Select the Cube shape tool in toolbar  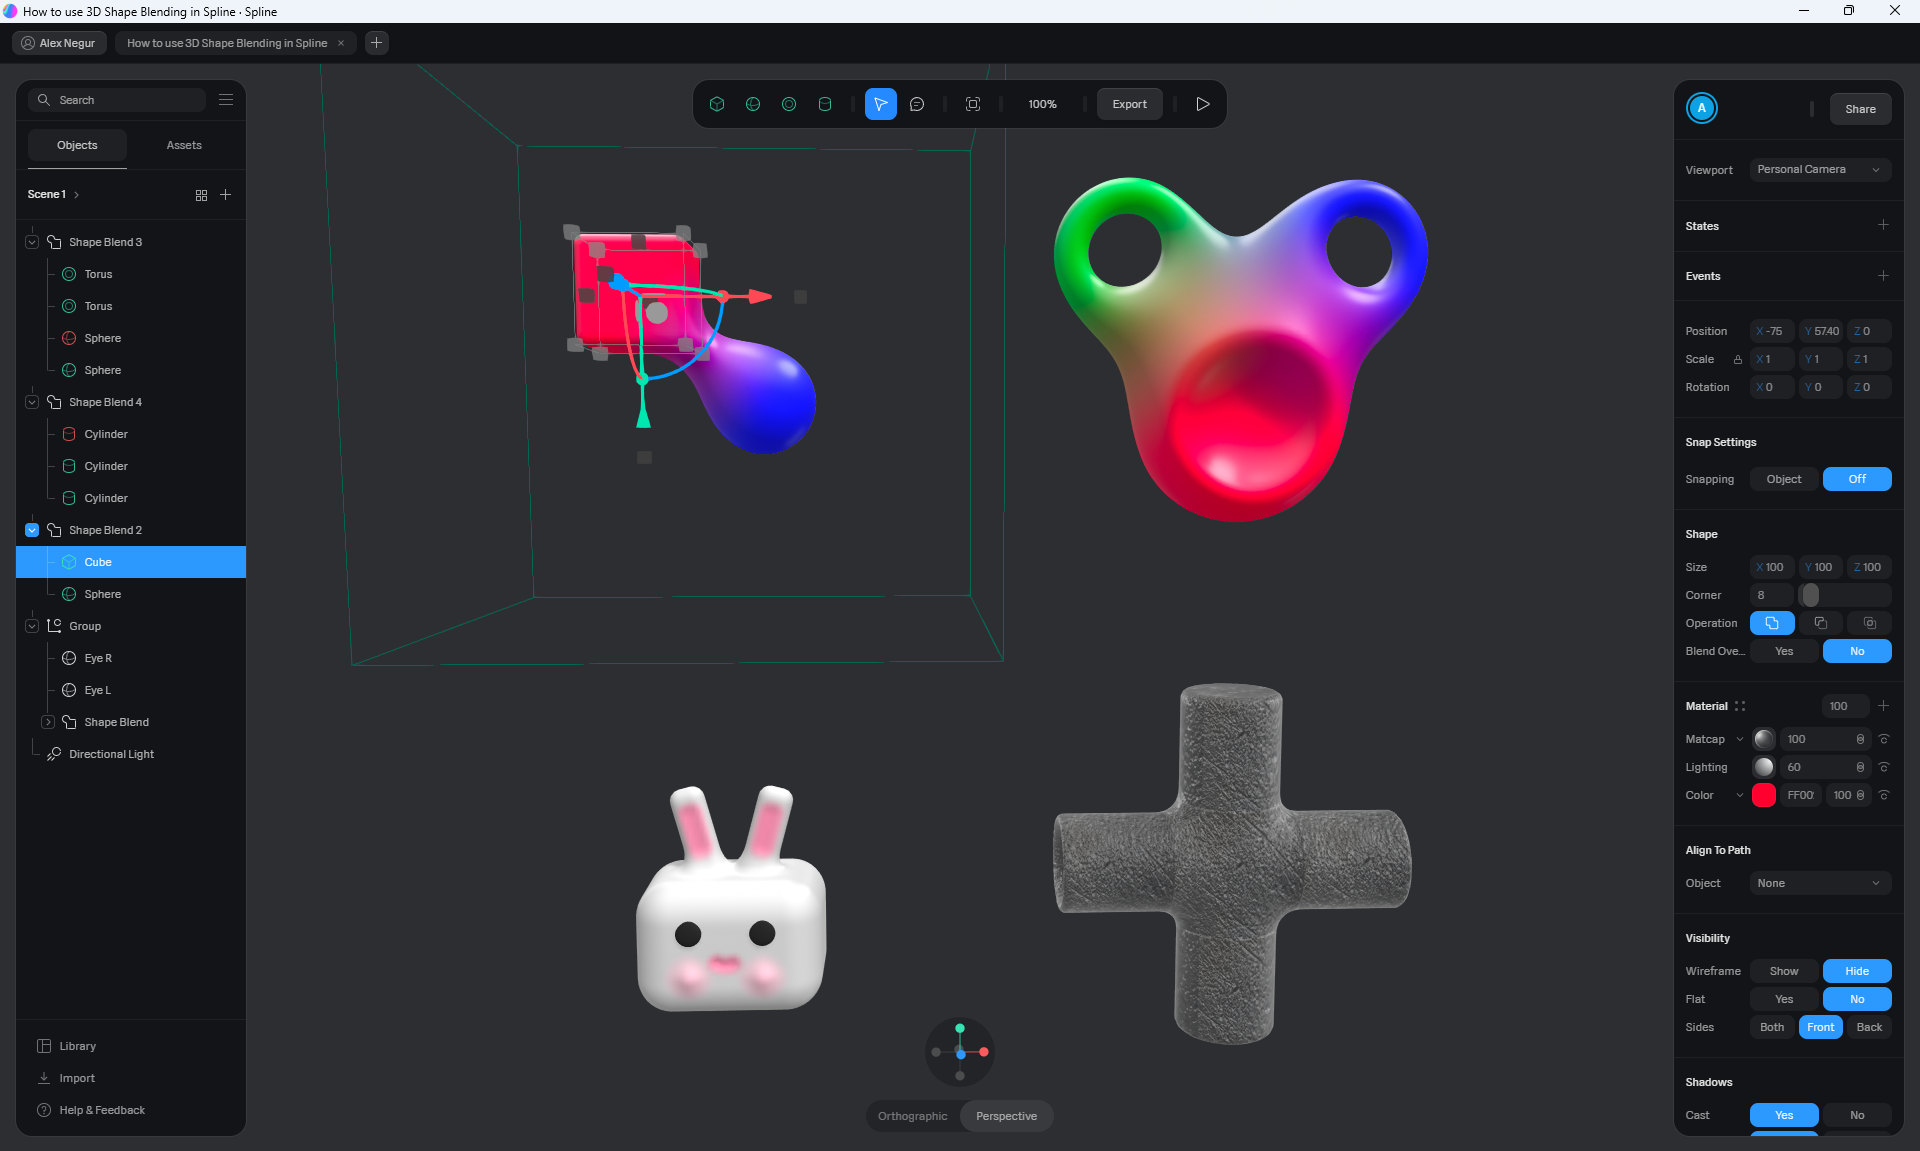[717, 104]
